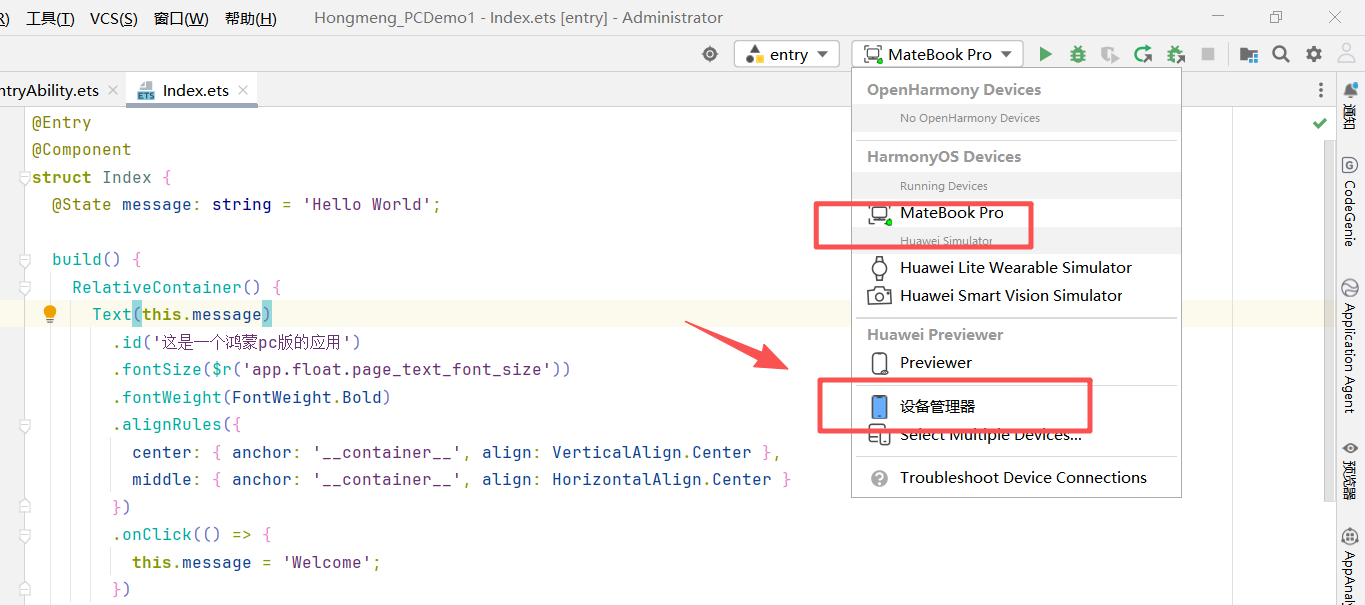Click FontWeight.Bold in the code
Screen dimensions: 1365x605
click(x=306, y=397)
